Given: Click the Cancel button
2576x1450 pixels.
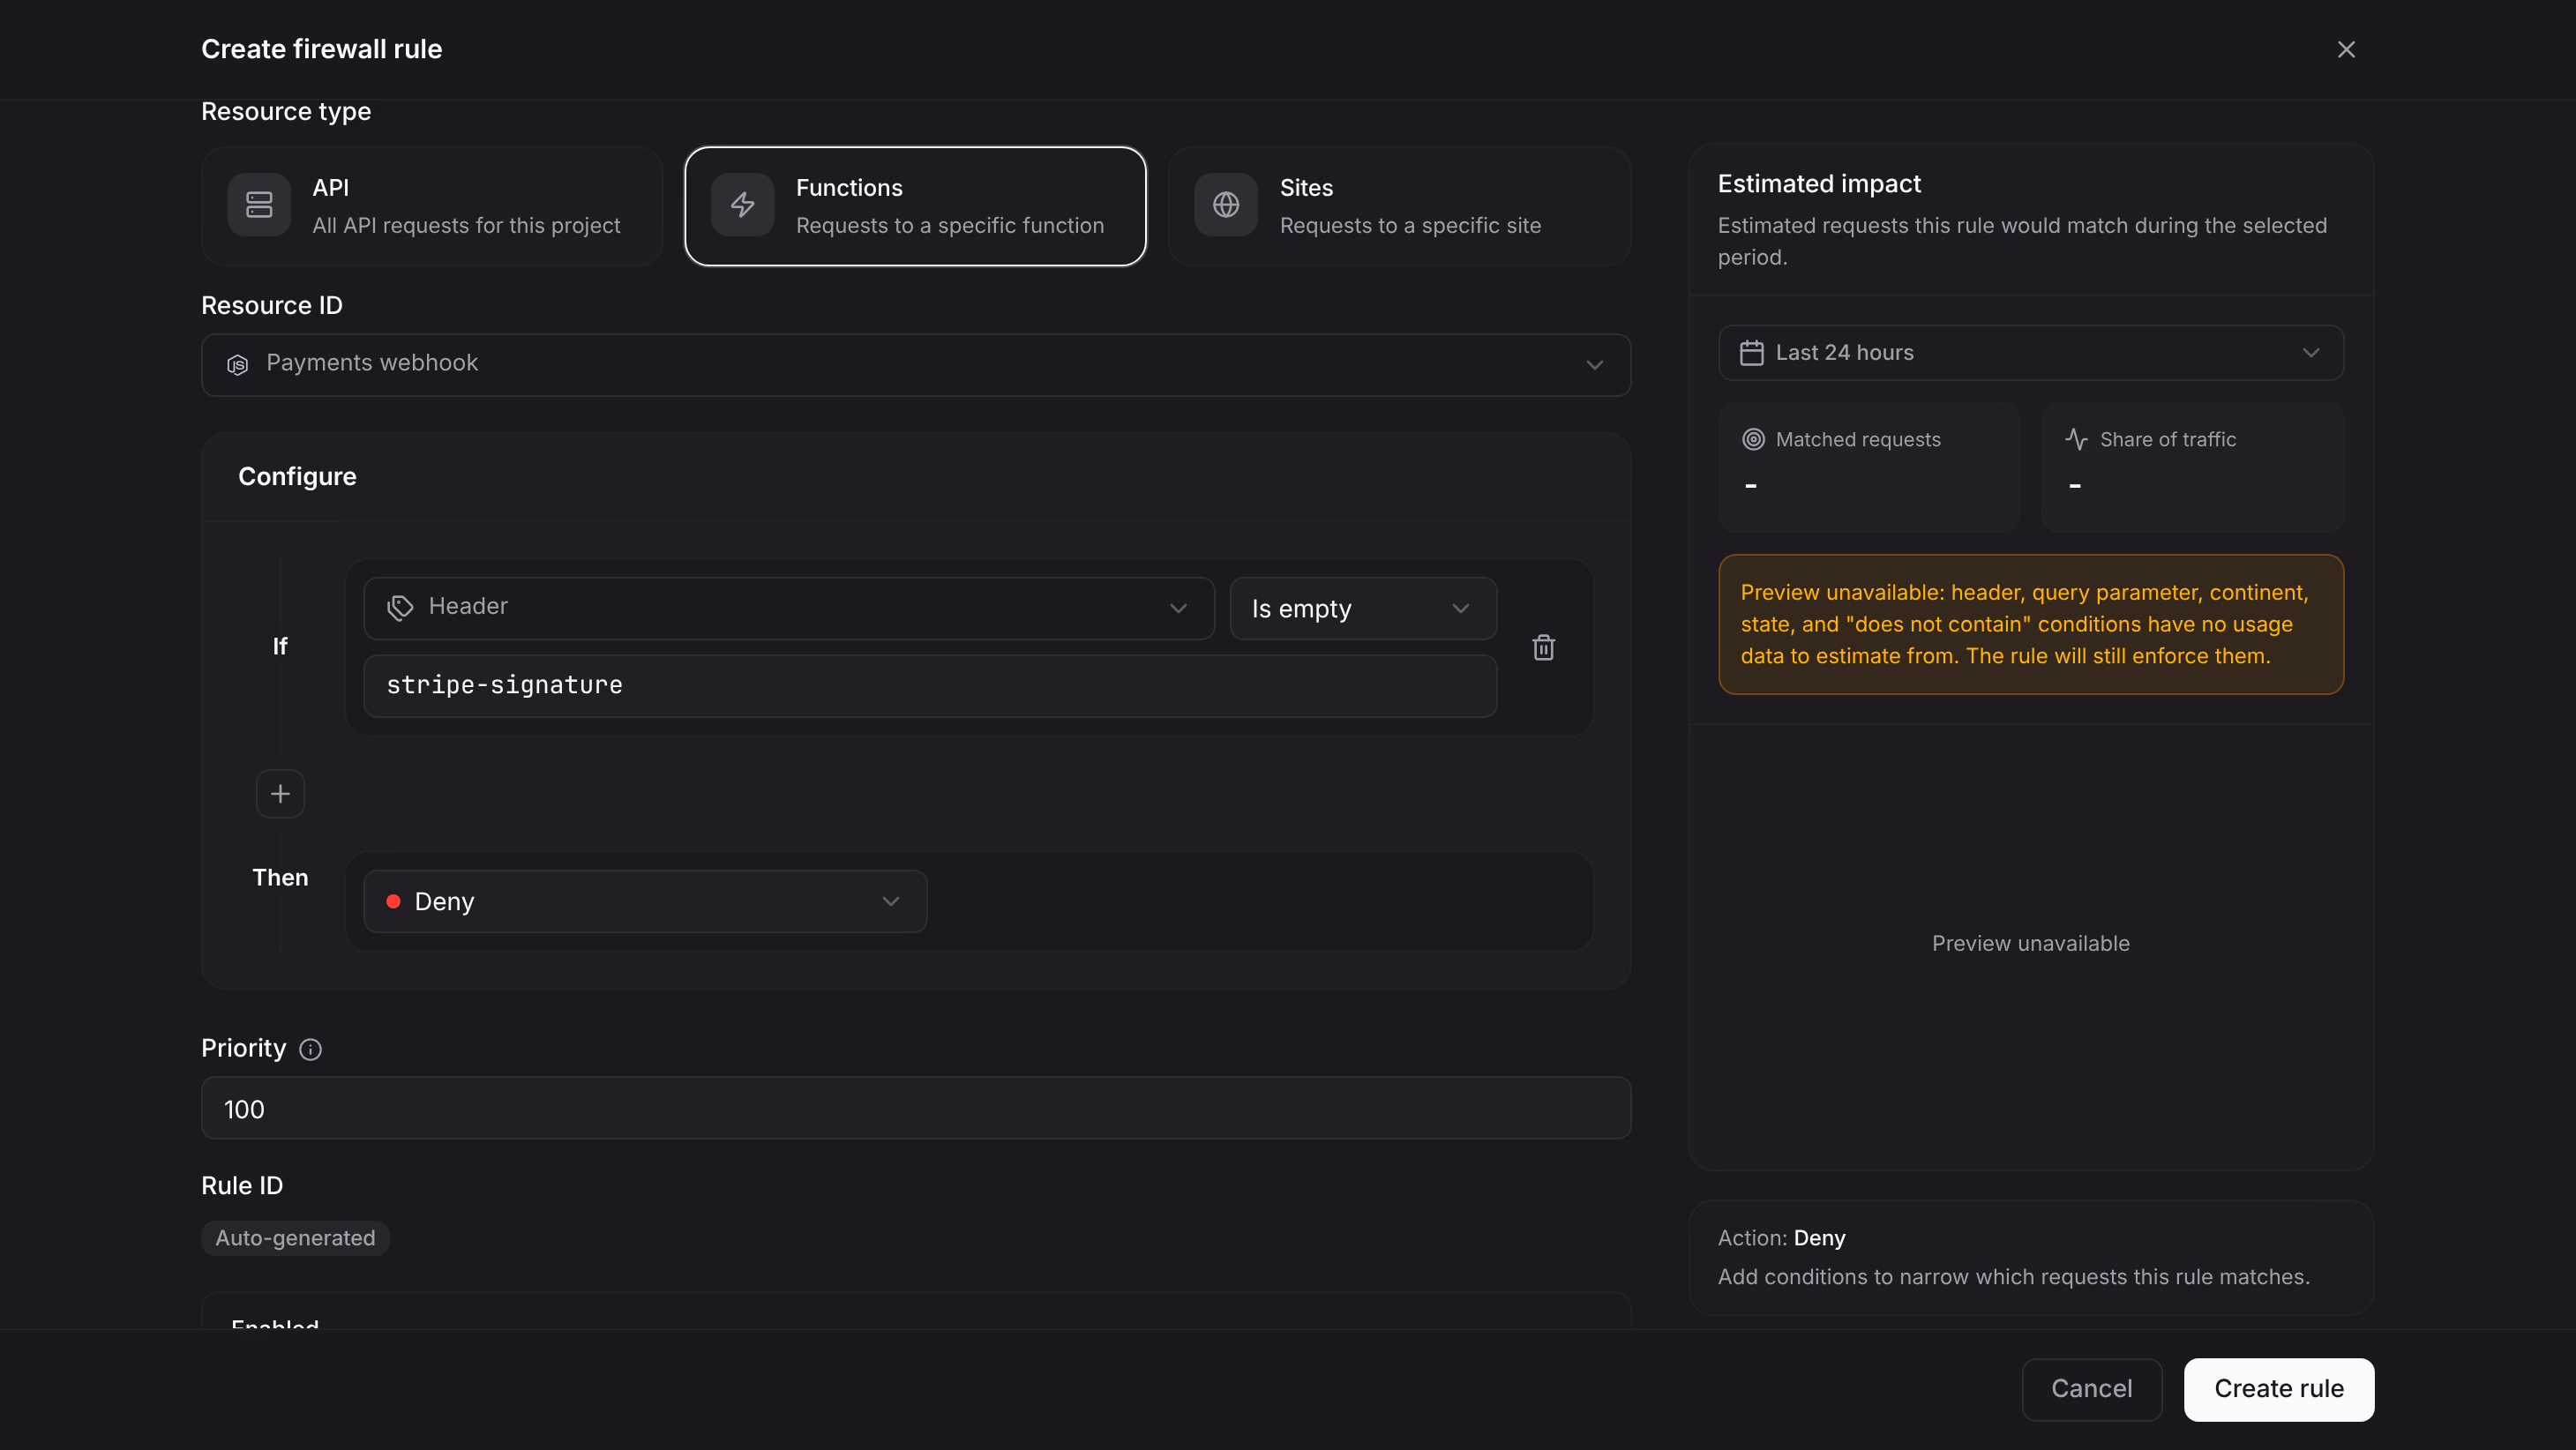Looking at the screenshot, I should pos(2091,1389).
